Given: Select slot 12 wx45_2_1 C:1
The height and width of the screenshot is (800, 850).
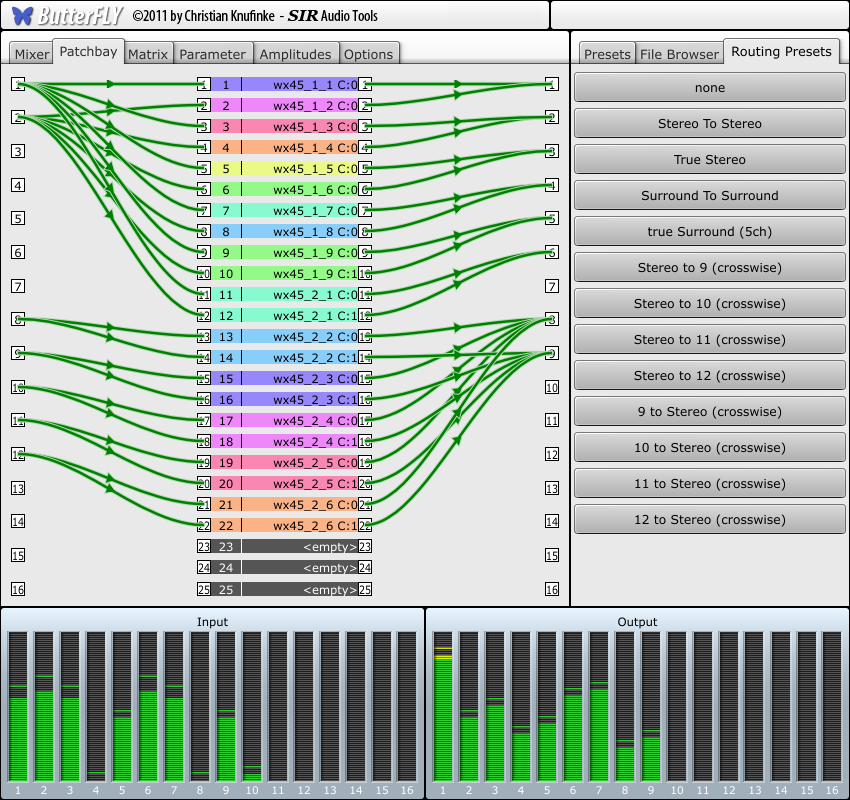Looking at the screenshot, I should coord(285,315).
